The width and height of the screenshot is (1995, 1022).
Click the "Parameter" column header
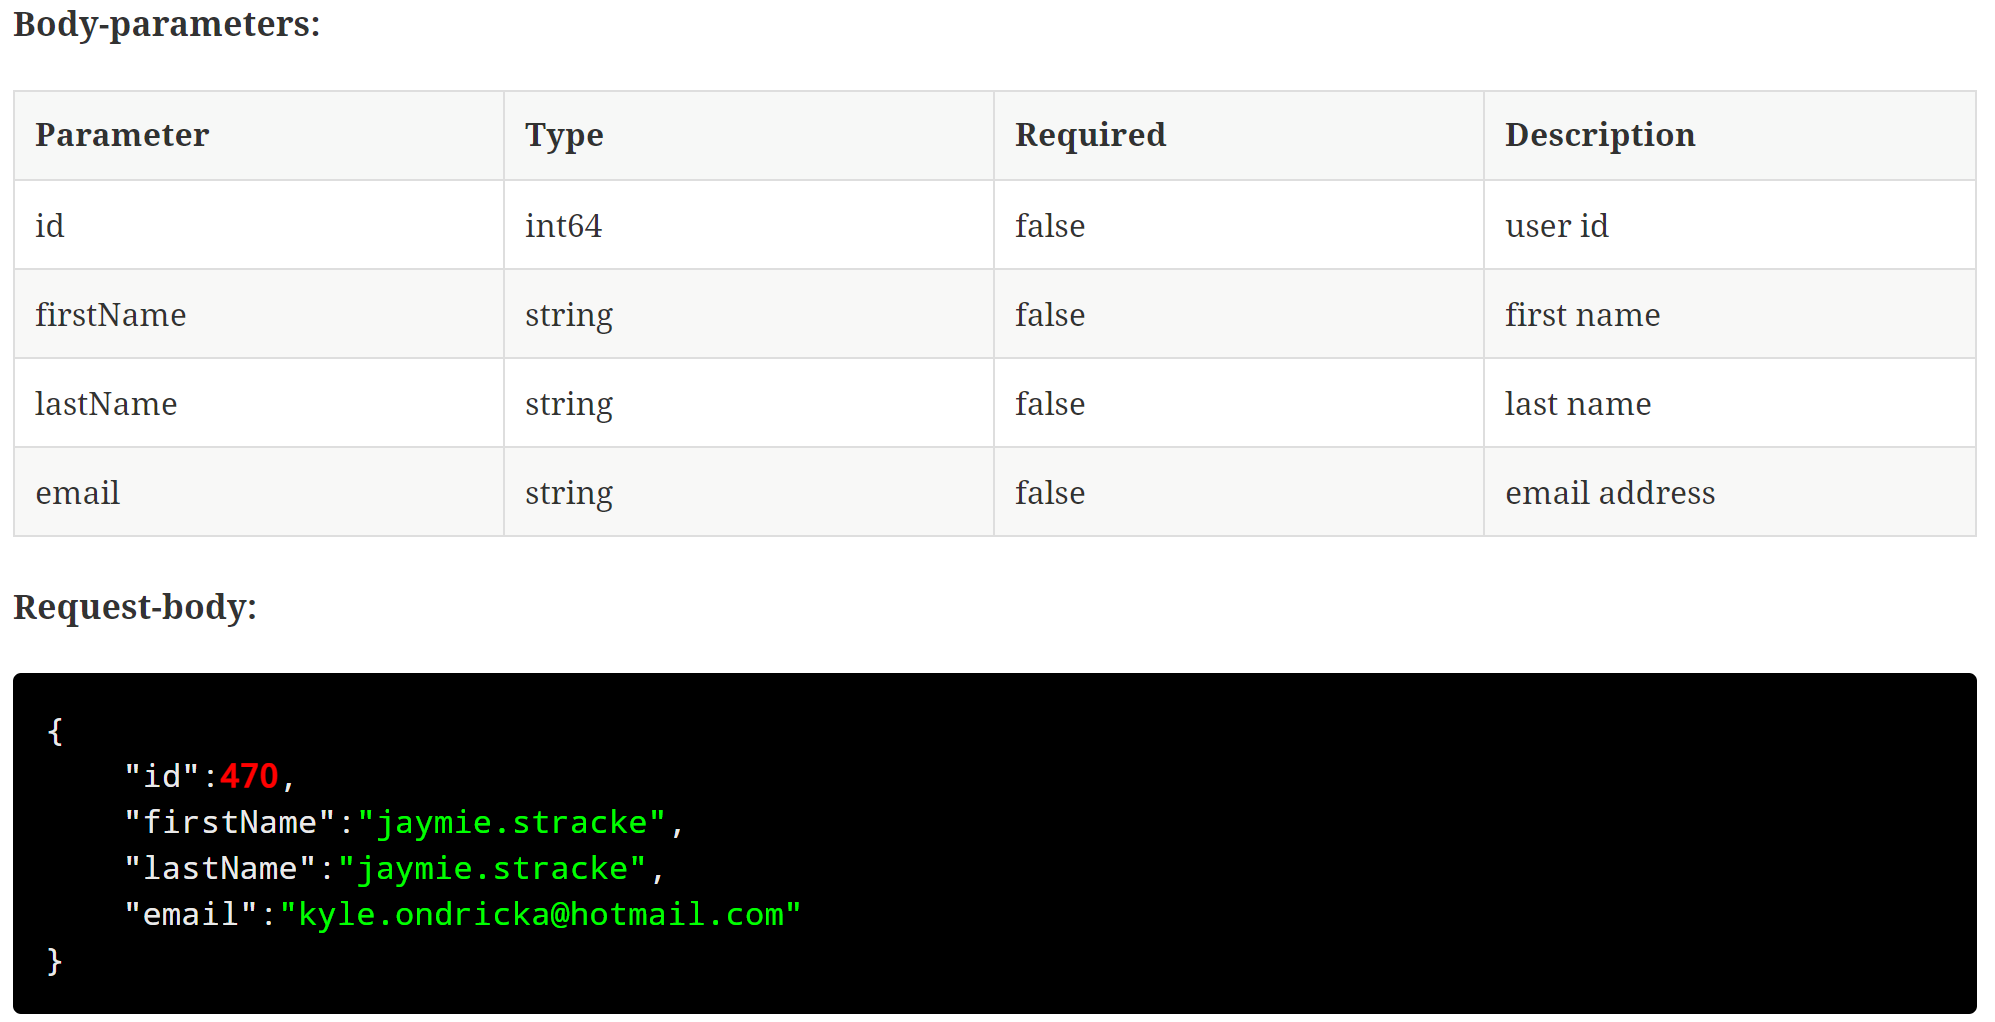[122, 135]
